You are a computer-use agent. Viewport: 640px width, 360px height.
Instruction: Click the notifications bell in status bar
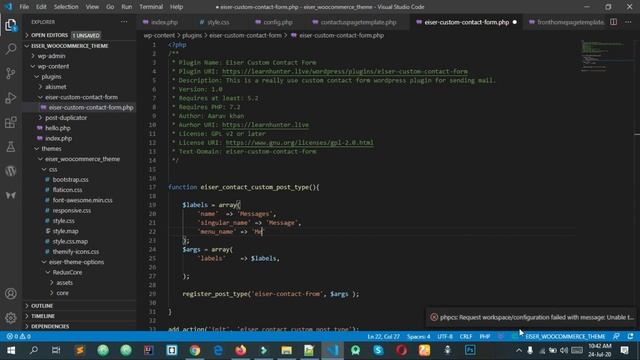coord(631,336)
